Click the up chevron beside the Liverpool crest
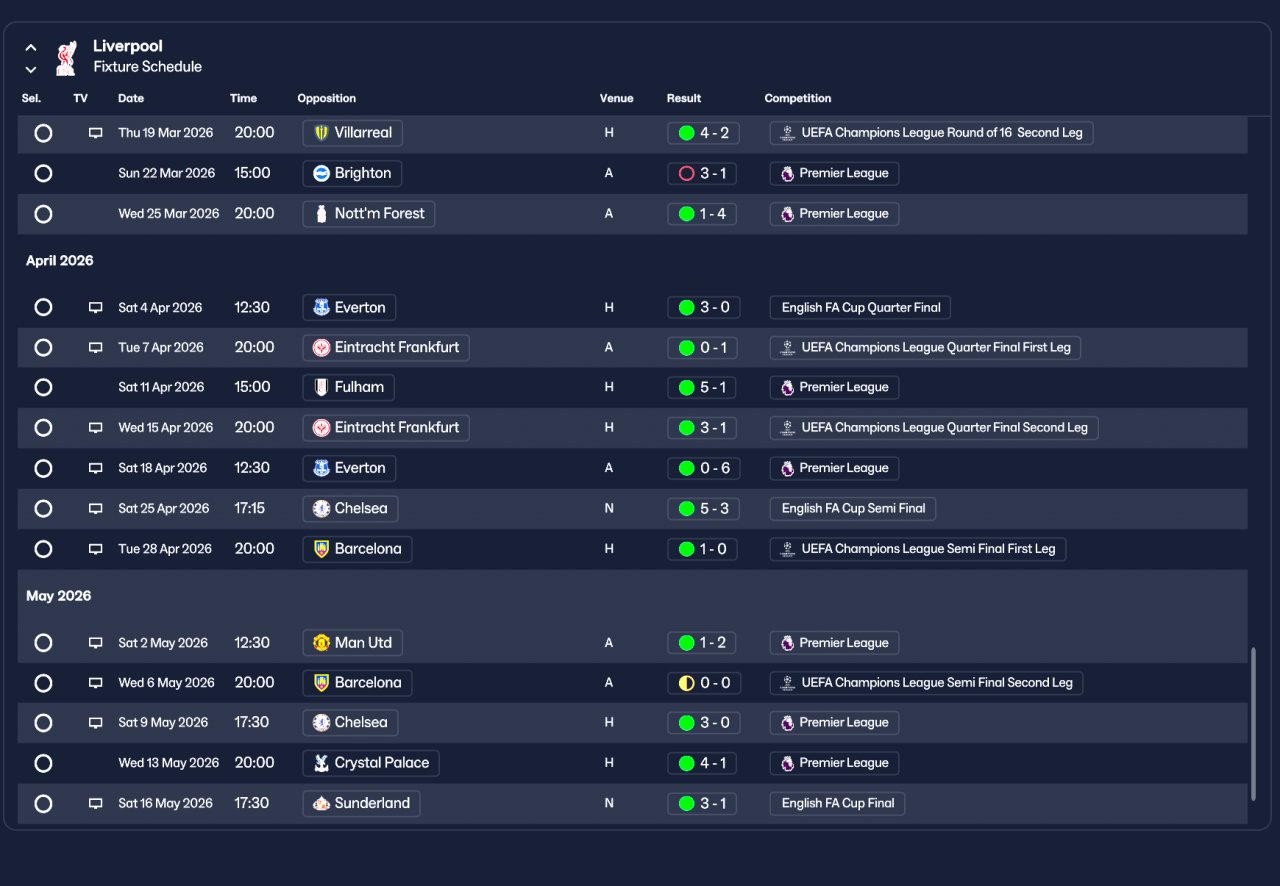 pyautogui.click(x=31, y=47)
